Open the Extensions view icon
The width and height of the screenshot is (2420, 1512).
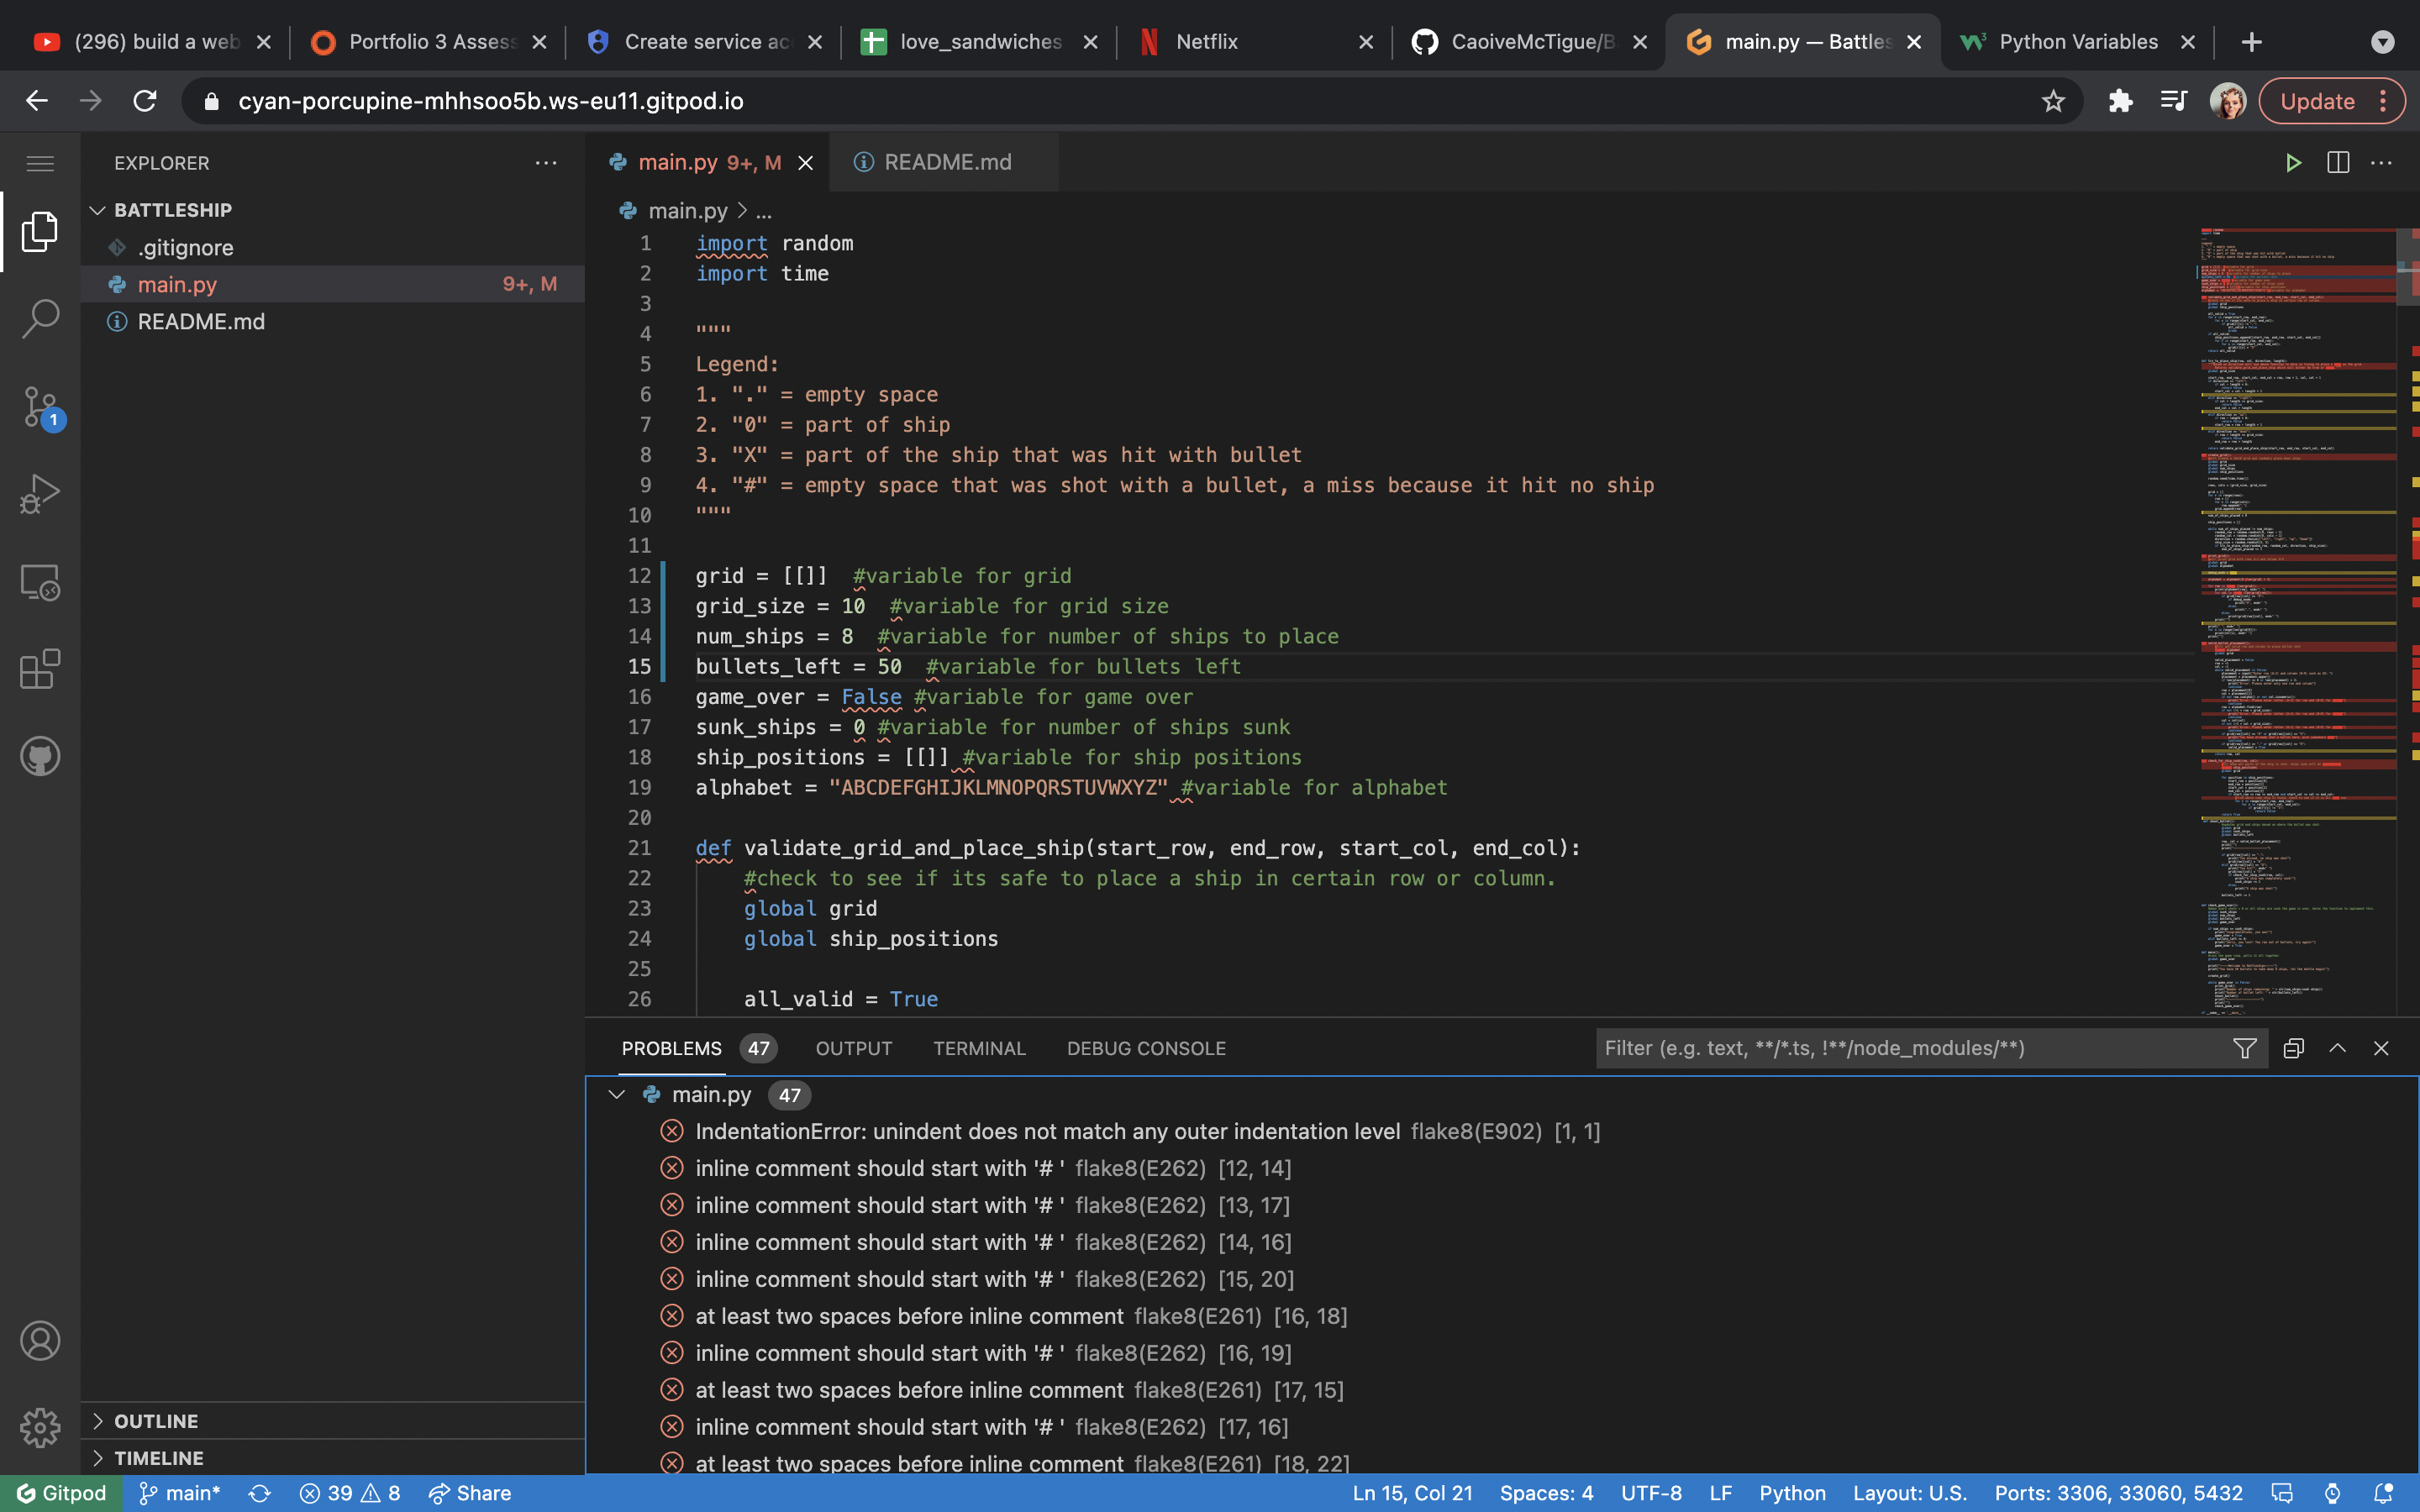pyautogui.click(x=40, y=669)
